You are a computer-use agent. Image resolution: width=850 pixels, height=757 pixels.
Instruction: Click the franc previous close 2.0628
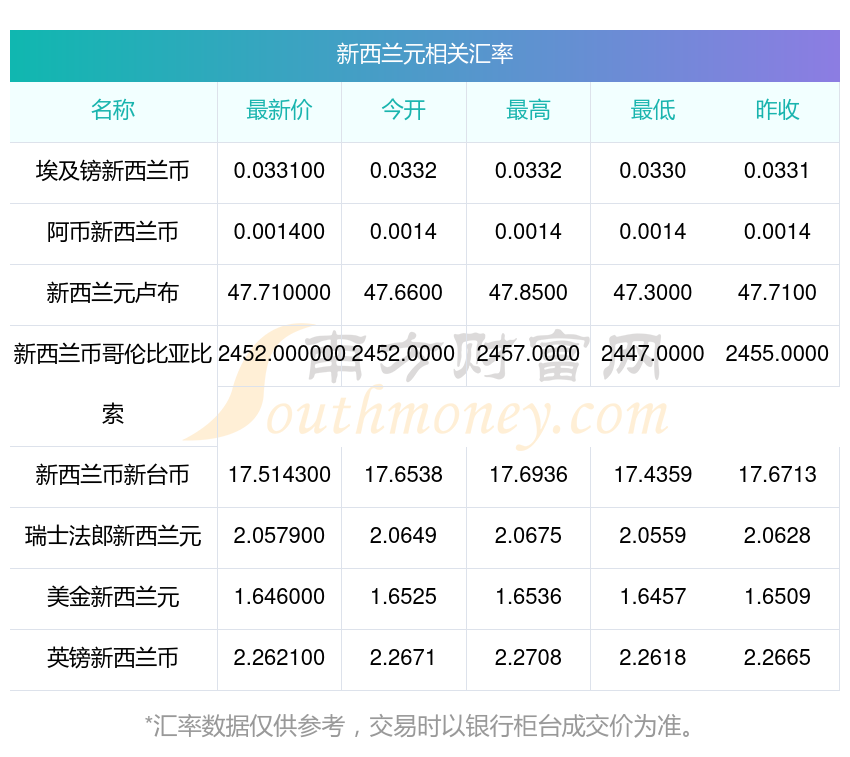pyautogui.click(x=777, y=536)
